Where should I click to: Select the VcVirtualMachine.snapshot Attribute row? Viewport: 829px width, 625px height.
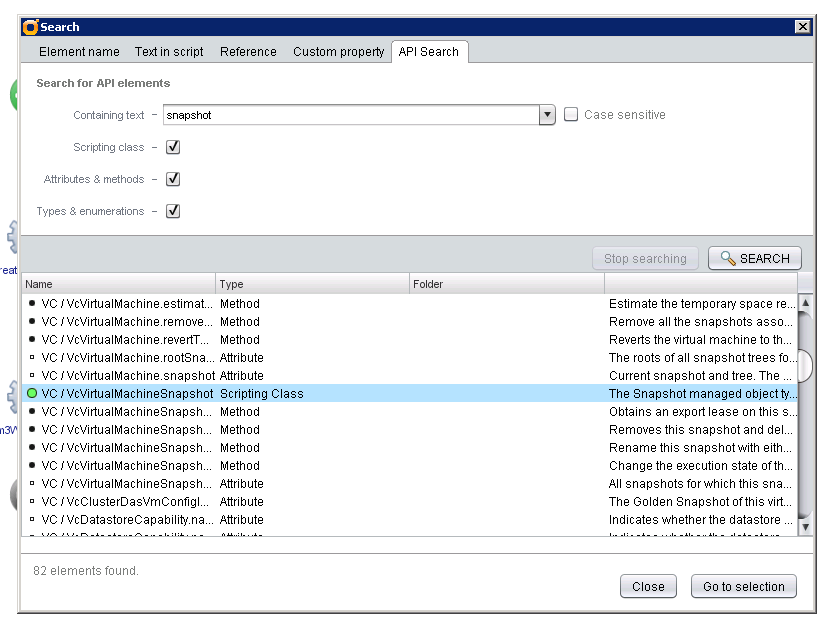click(x=409, y=375)
